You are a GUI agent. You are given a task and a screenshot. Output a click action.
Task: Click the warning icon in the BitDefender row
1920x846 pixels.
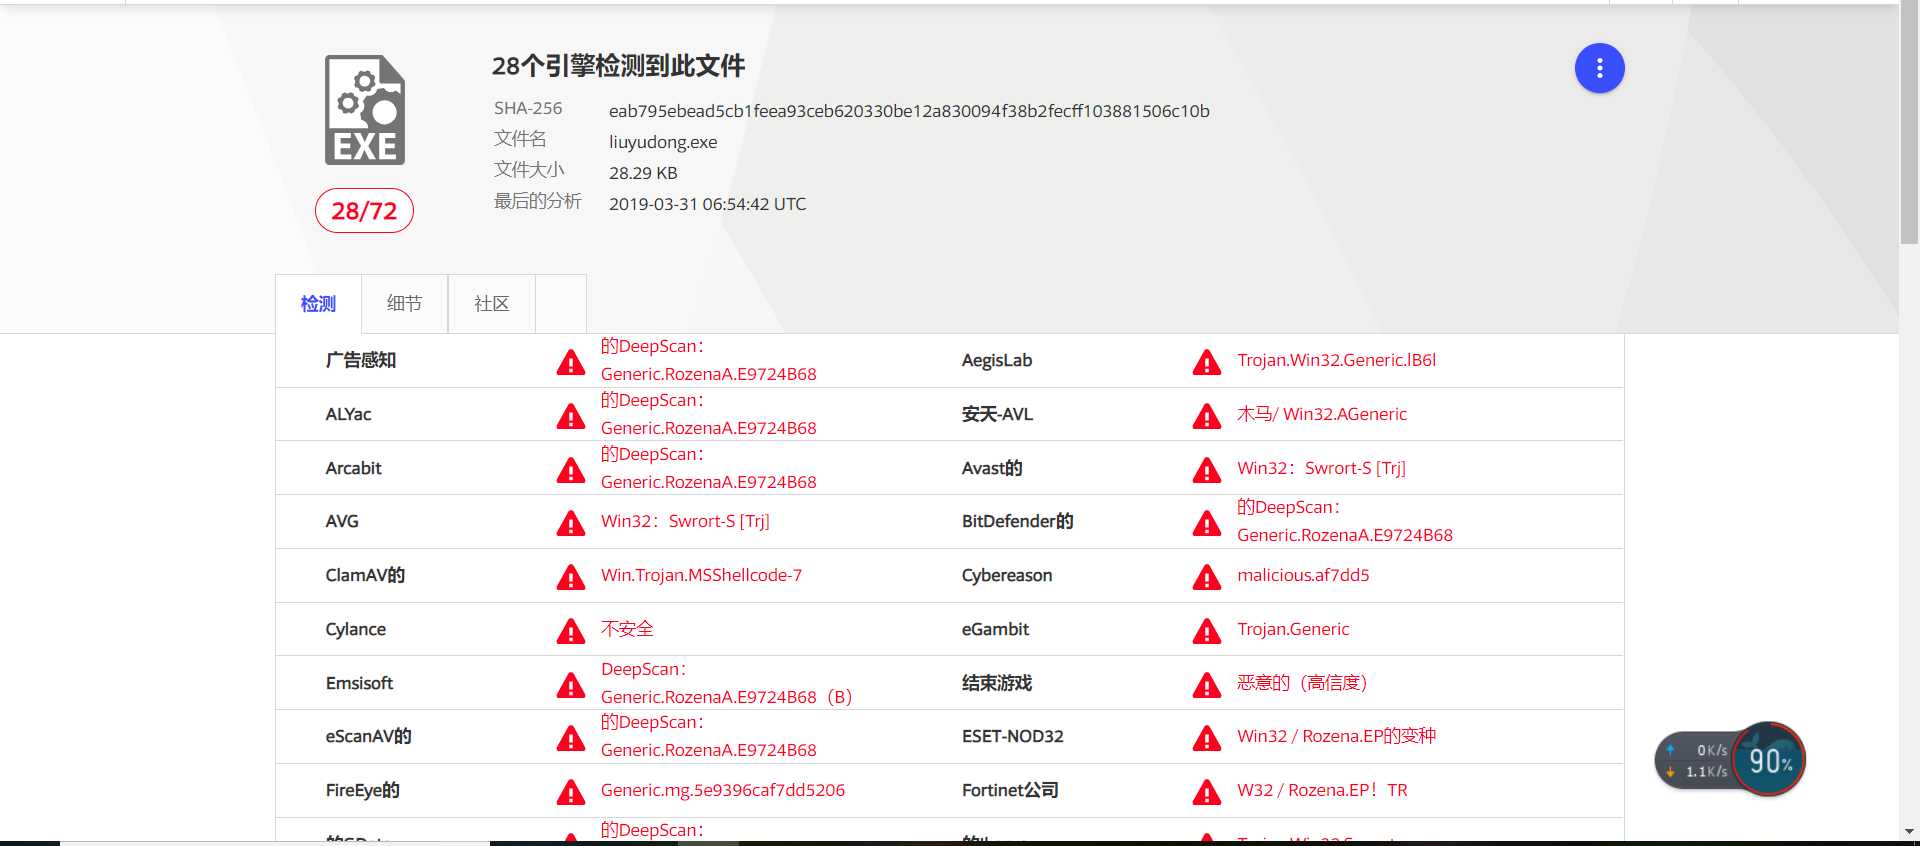[1207, 523]
